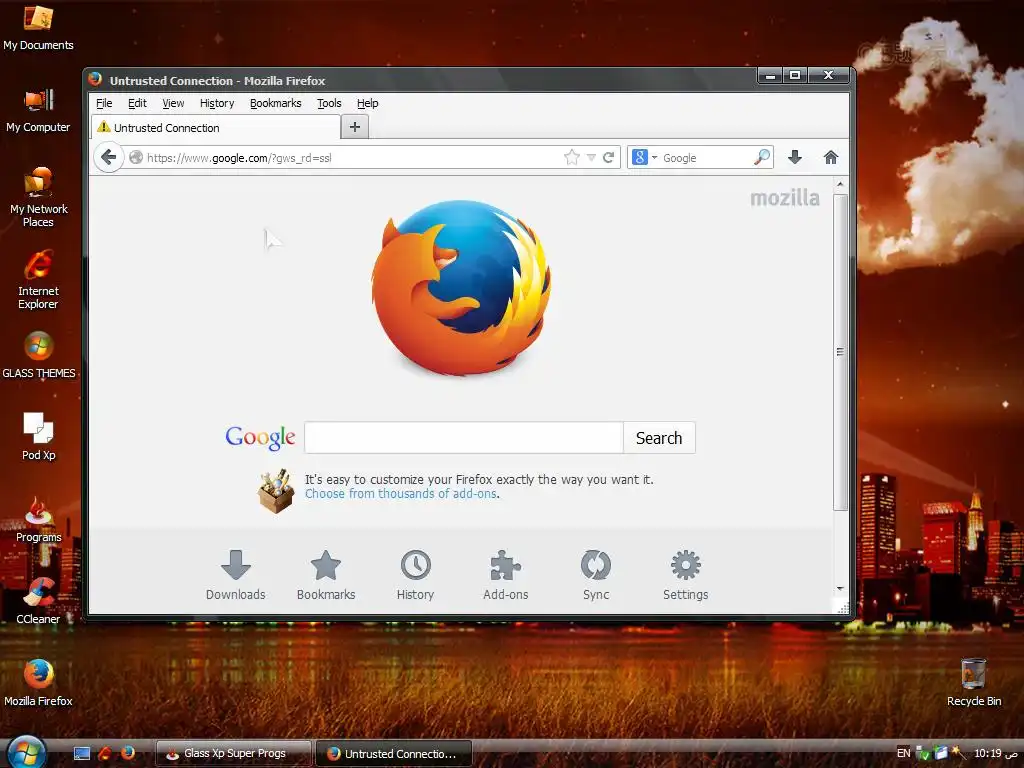This screenshot has width=1024, height=768.
Task: Select GLASS THEMES desktop icon
Action: 39,356
